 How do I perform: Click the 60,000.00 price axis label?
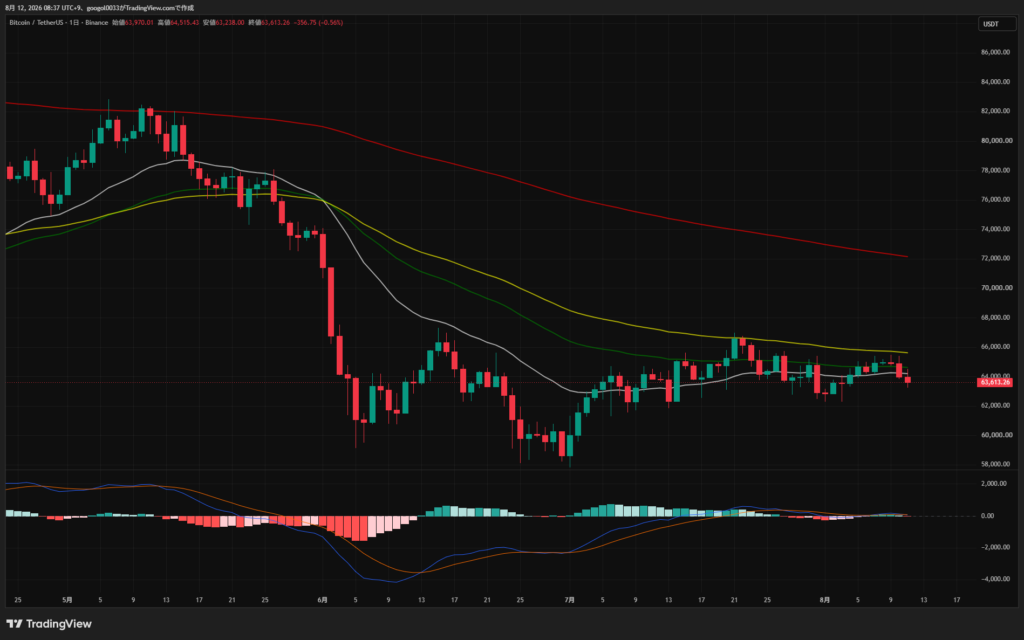point(997,435)
